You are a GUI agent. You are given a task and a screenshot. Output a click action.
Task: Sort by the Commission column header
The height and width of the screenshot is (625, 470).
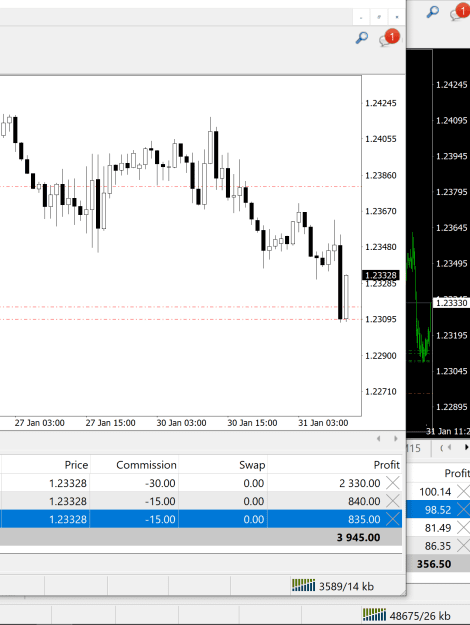146,465
